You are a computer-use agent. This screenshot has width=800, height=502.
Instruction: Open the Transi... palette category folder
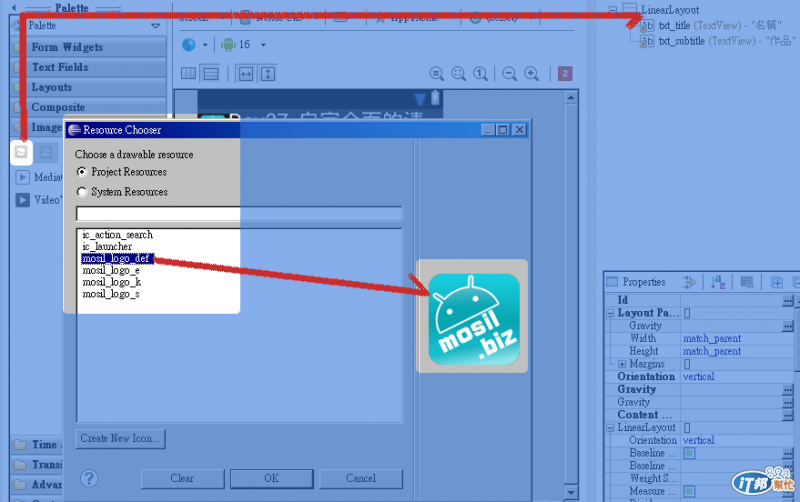(20, 465)
